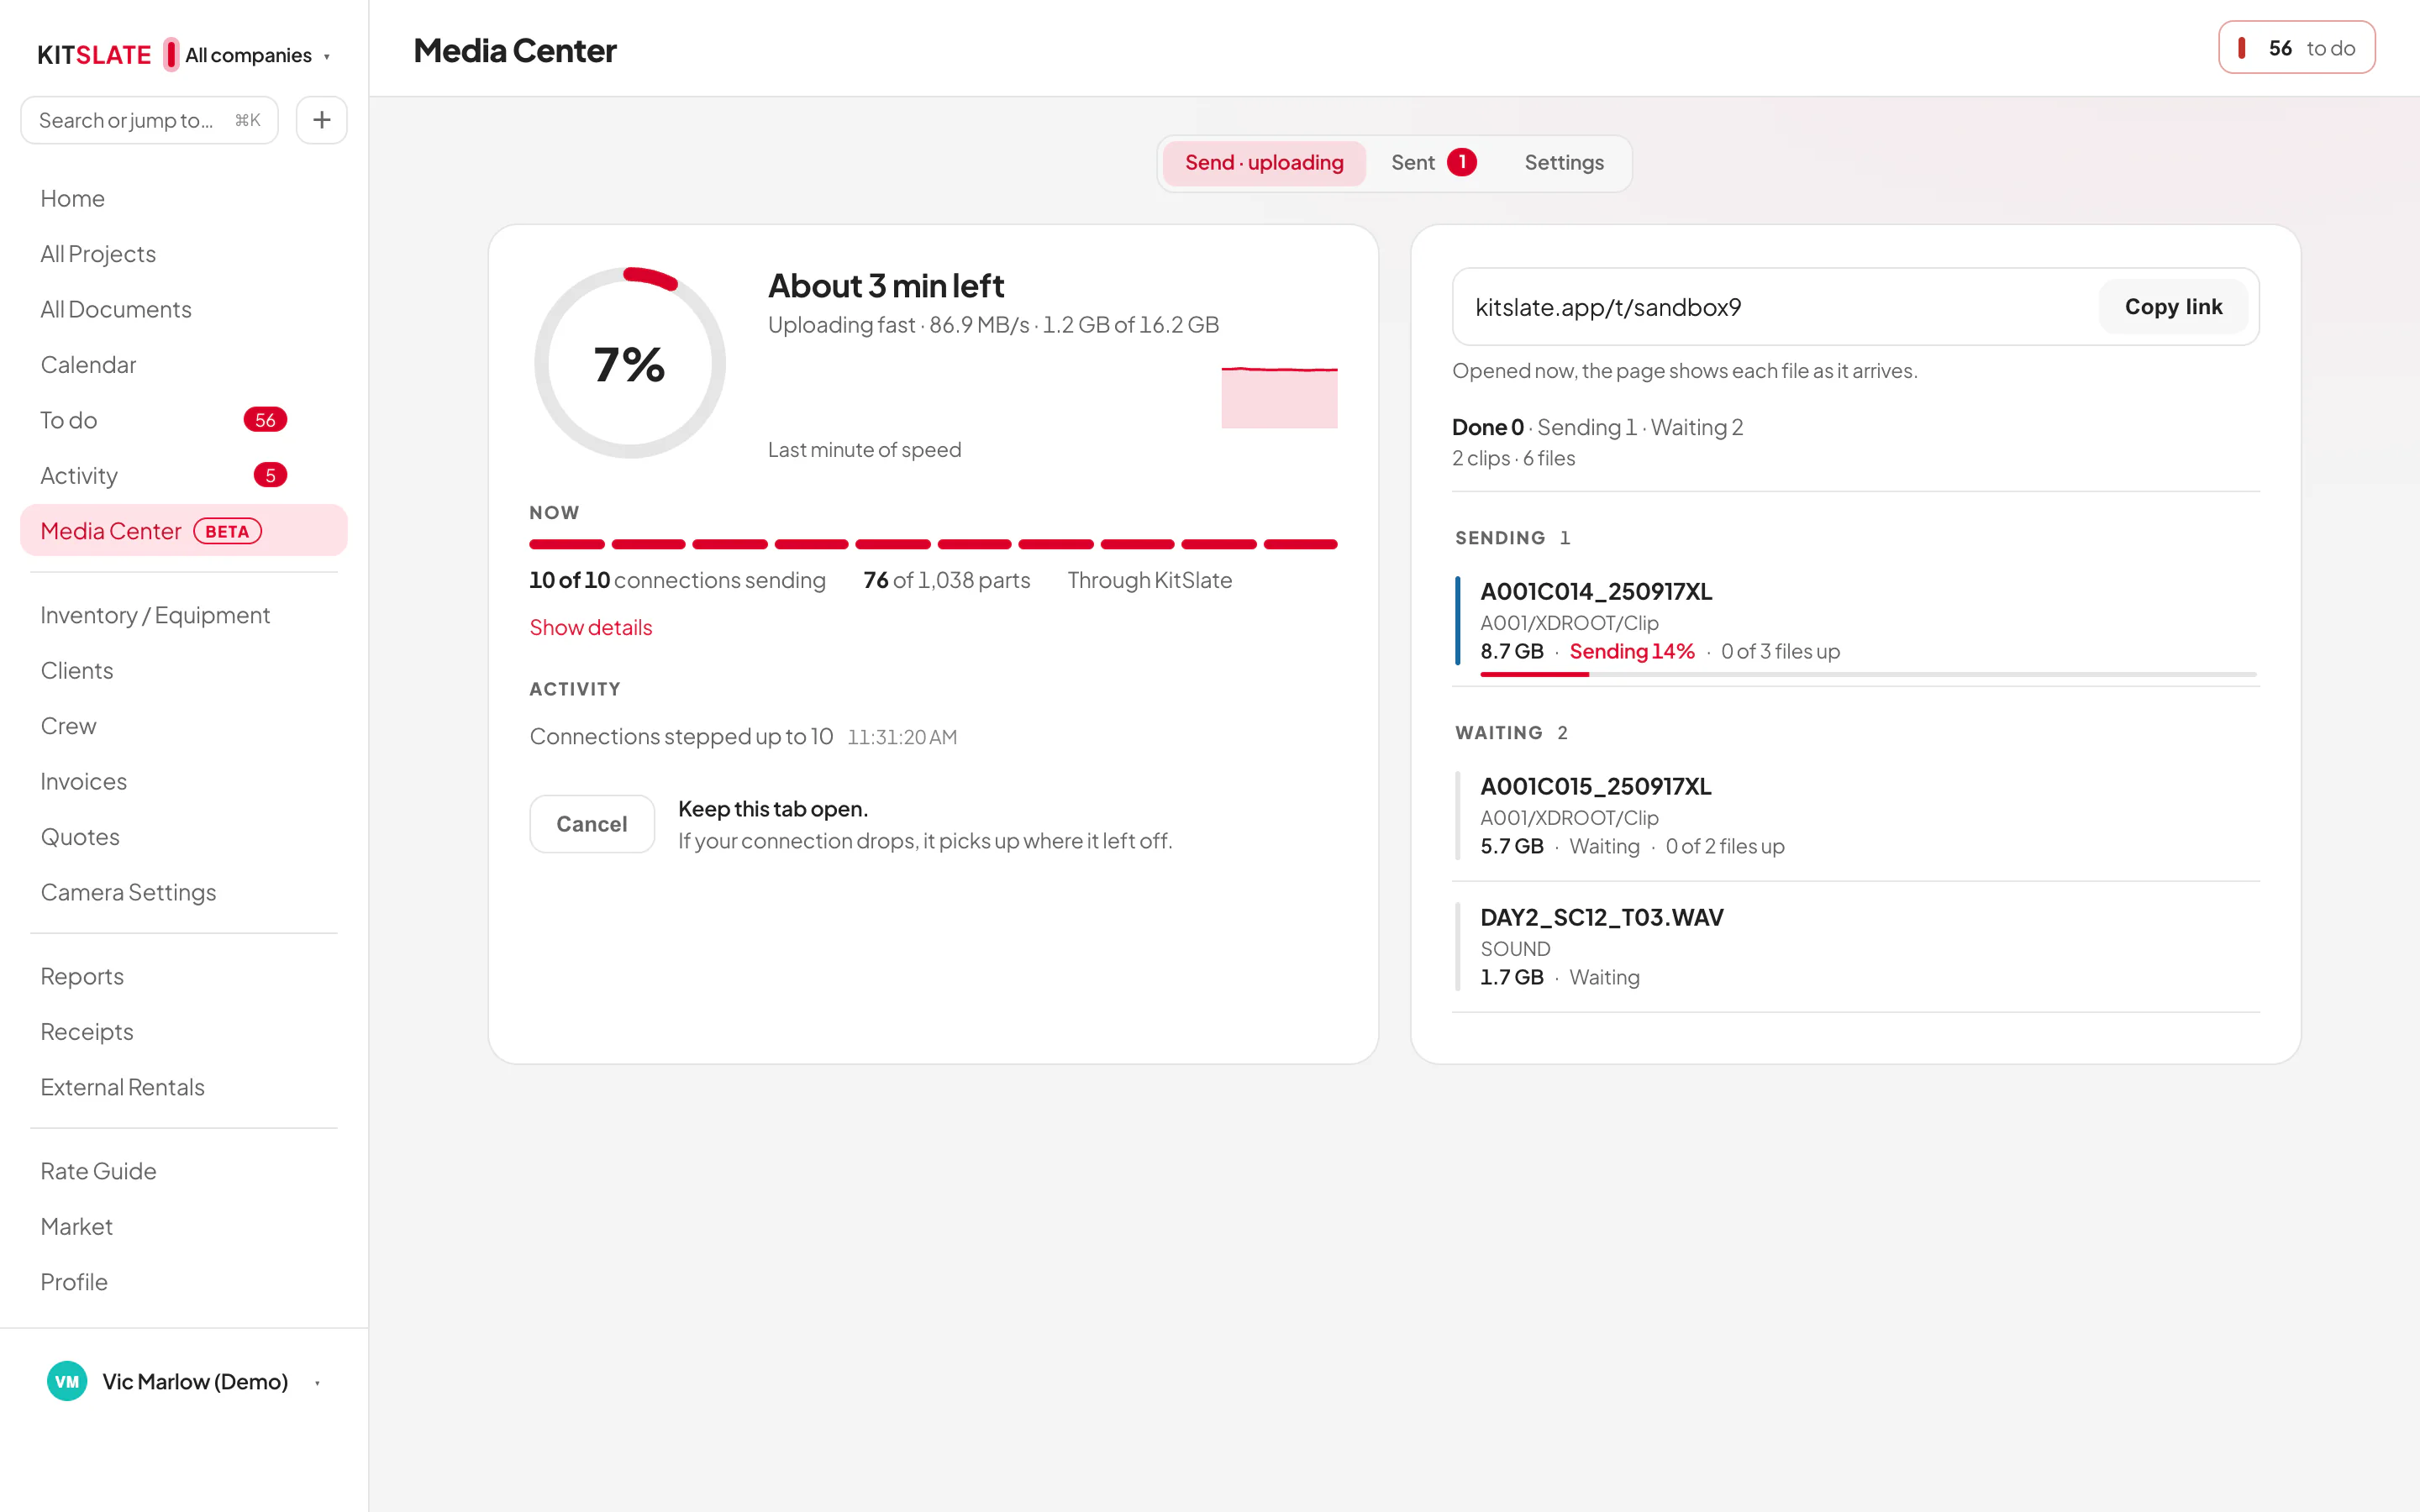Click the connections sending segmented bar
The width and height of the screenshot is (2420, 1512).
point(933,544)
